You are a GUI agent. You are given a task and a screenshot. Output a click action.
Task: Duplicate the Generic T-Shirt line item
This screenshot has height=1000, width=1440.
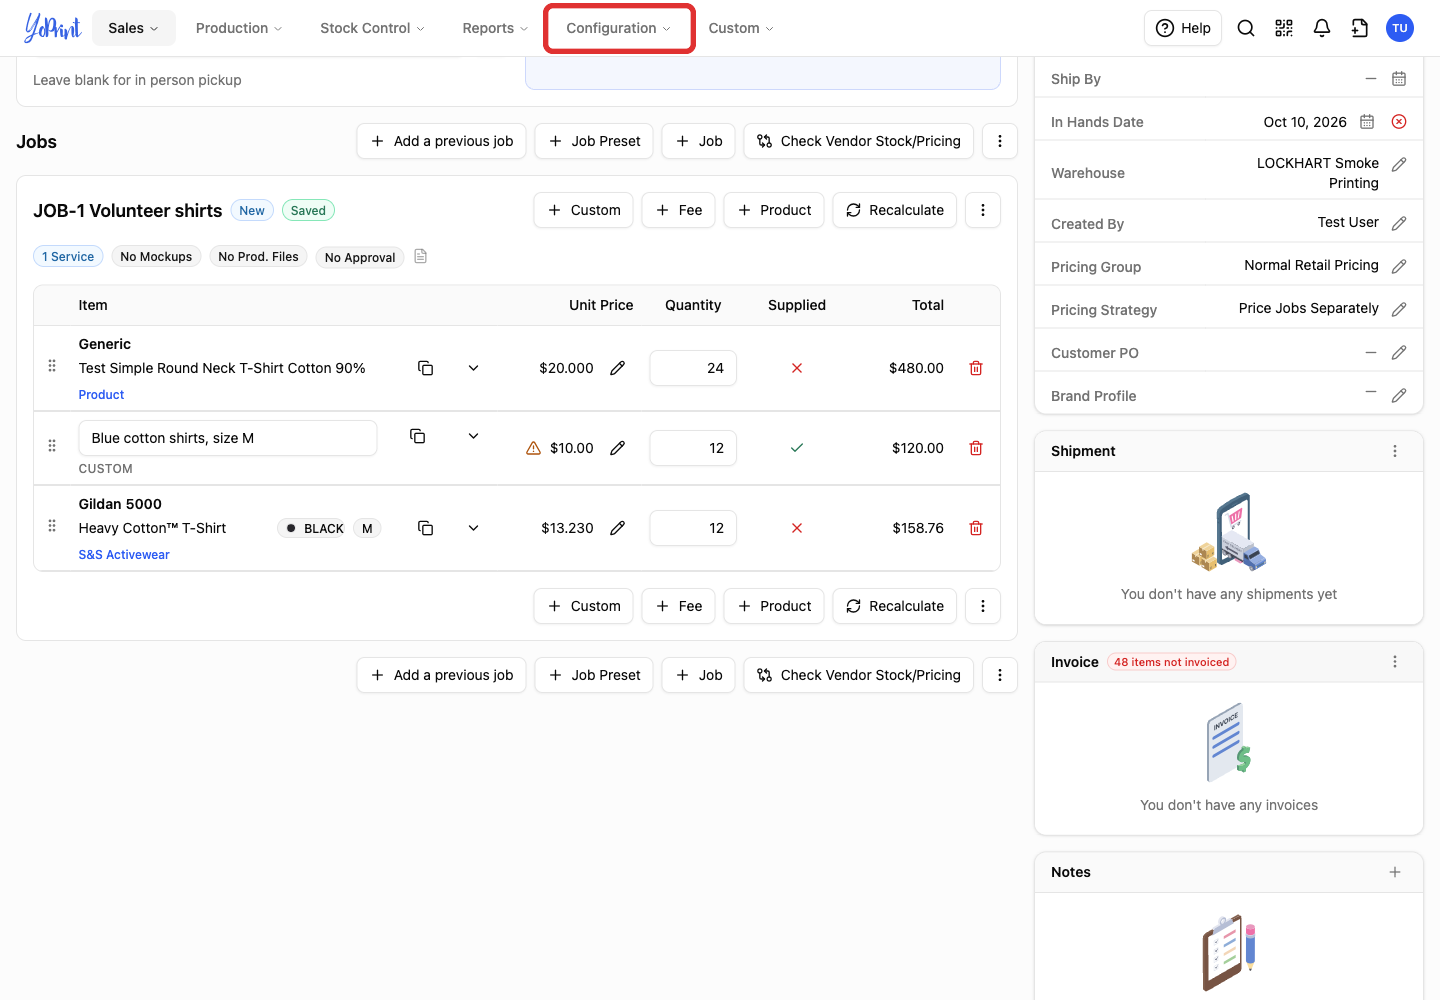click(x=425, y=368)
